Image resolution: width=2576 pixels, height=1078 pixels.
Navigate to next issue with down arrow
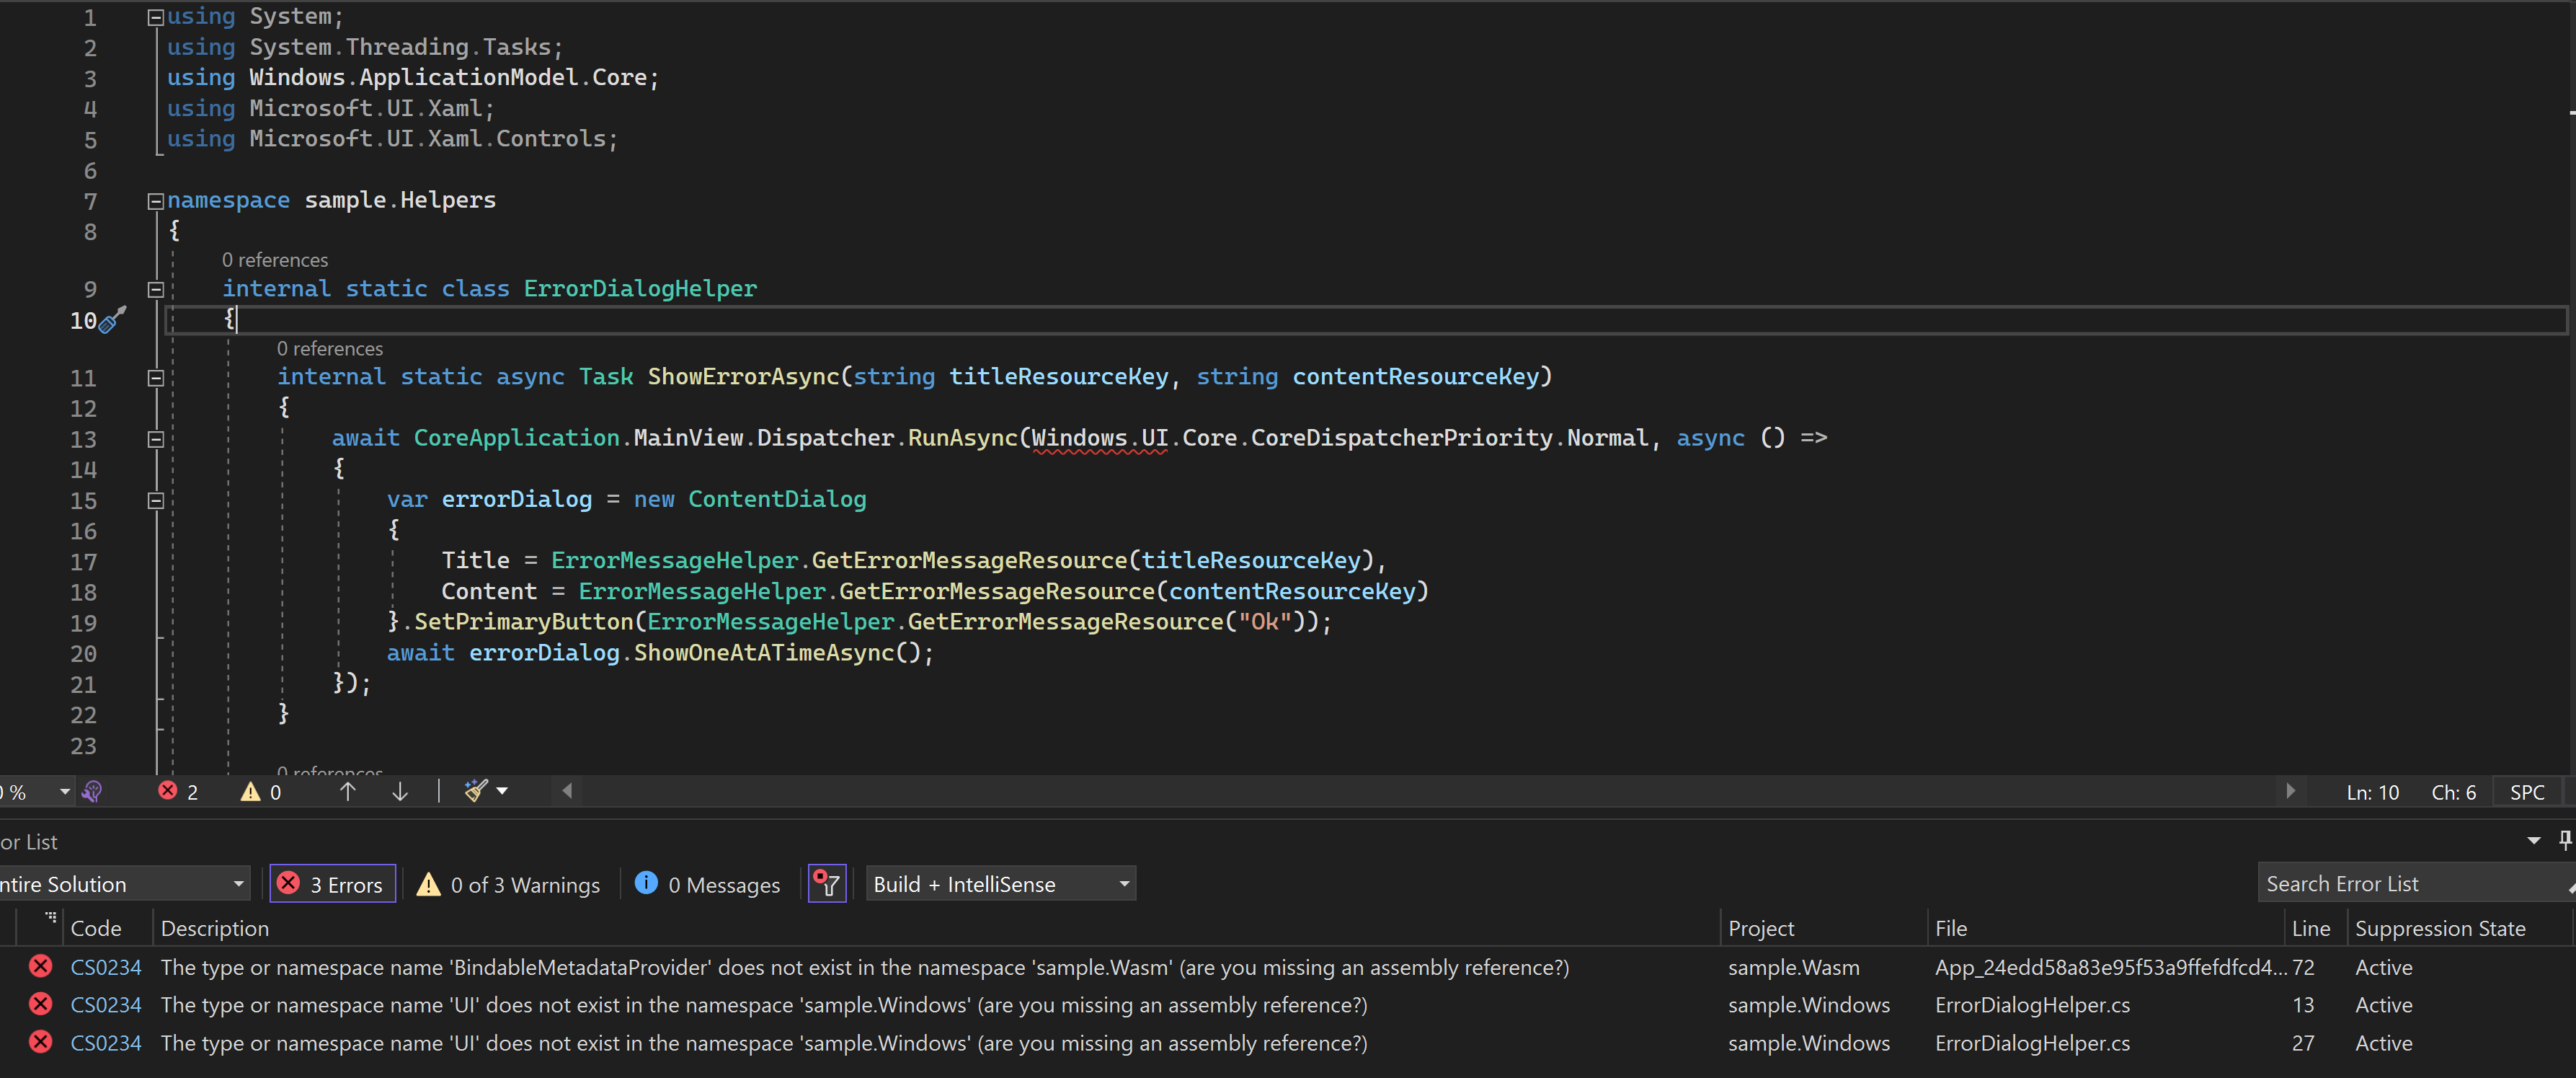click(x=399, y=791)
